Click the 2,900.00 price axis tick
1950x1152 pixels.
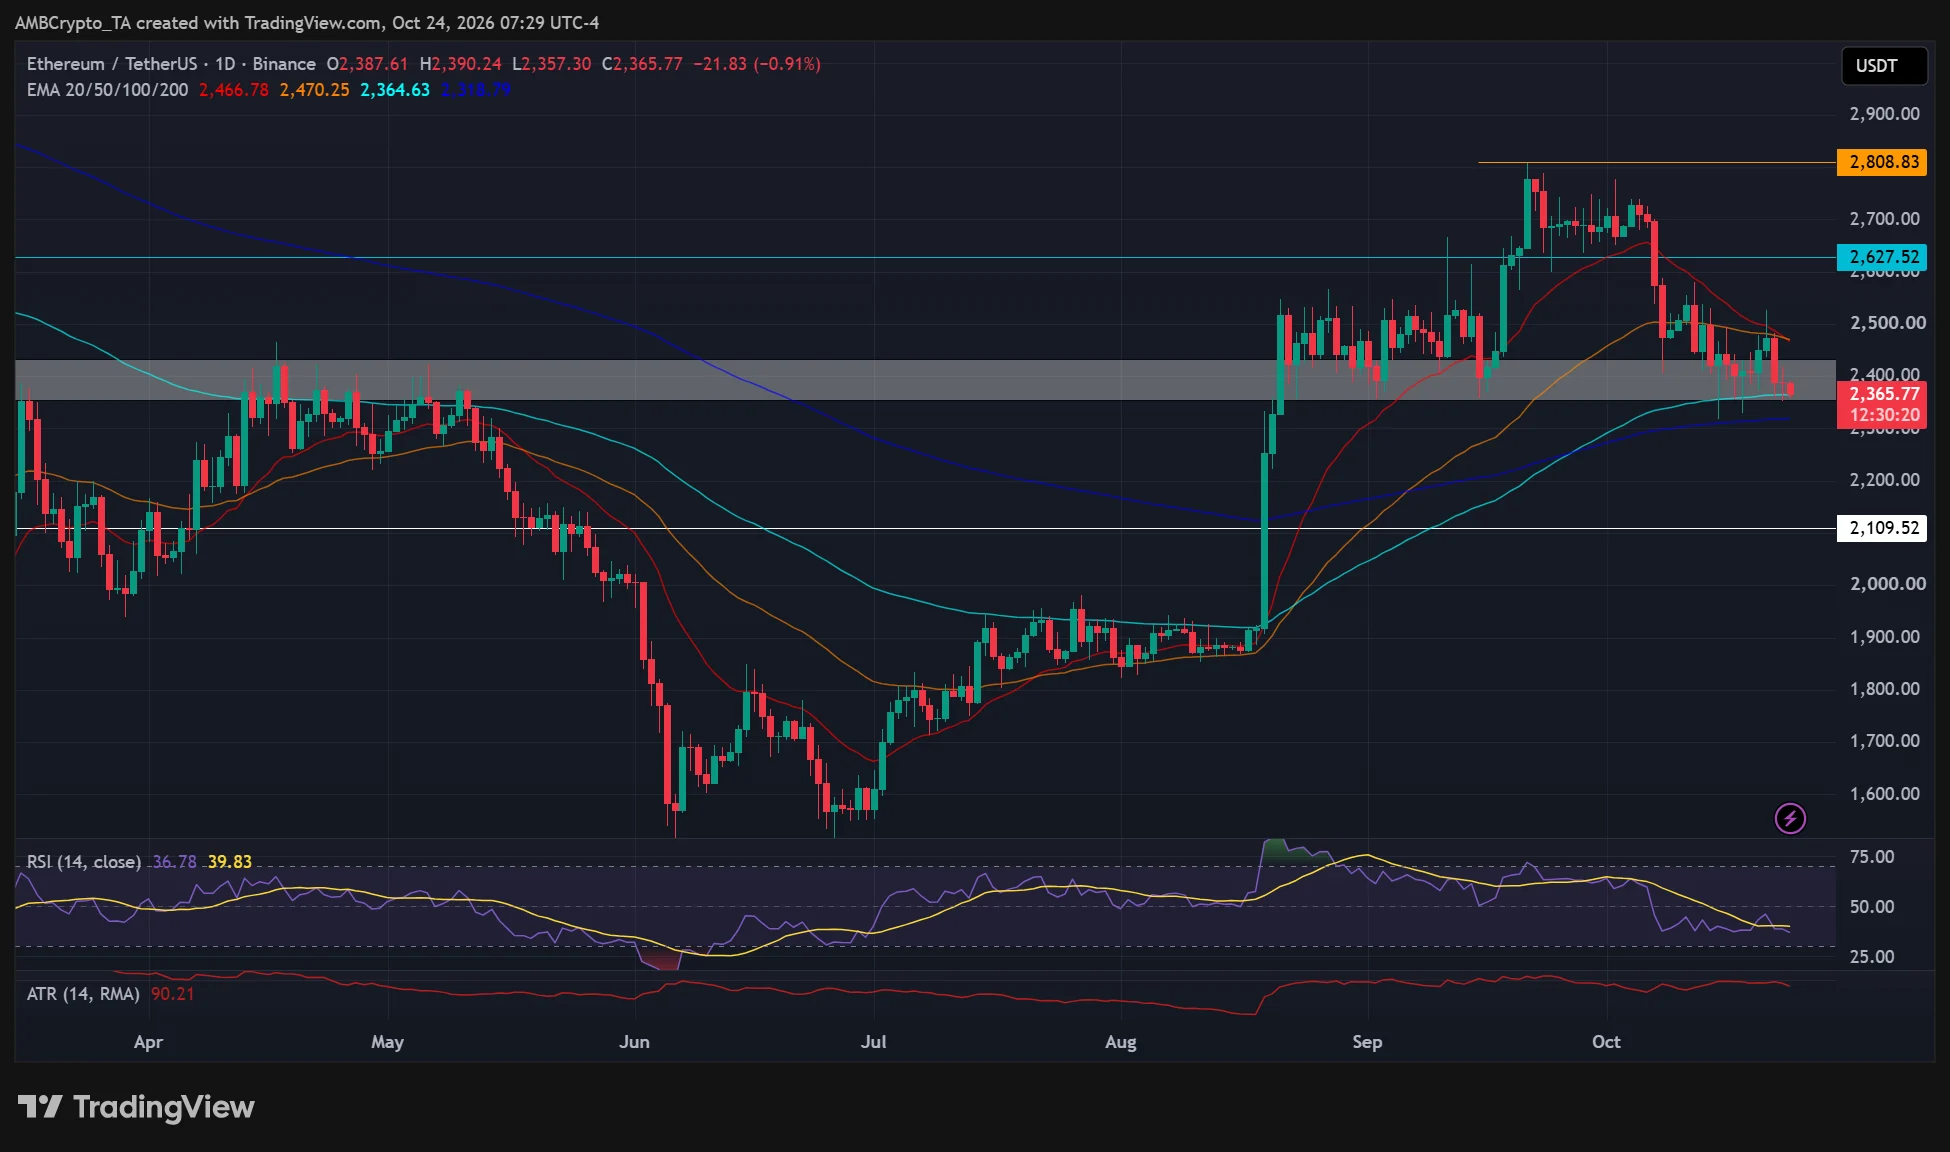pyautogui.click(x=1884, y=114)
